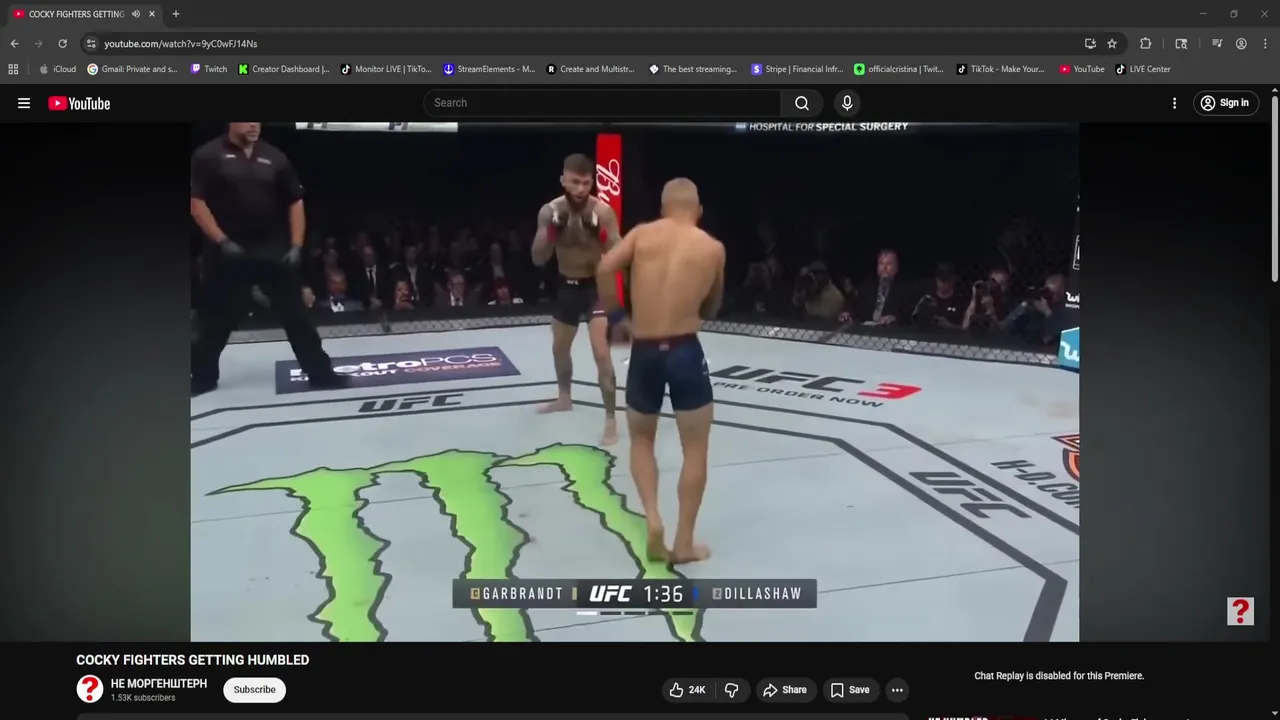Screen dimensions: 1280x720
Task: Open Creator Dashboard bookmark
Action: pyautogui.click(x=284, y=69)
